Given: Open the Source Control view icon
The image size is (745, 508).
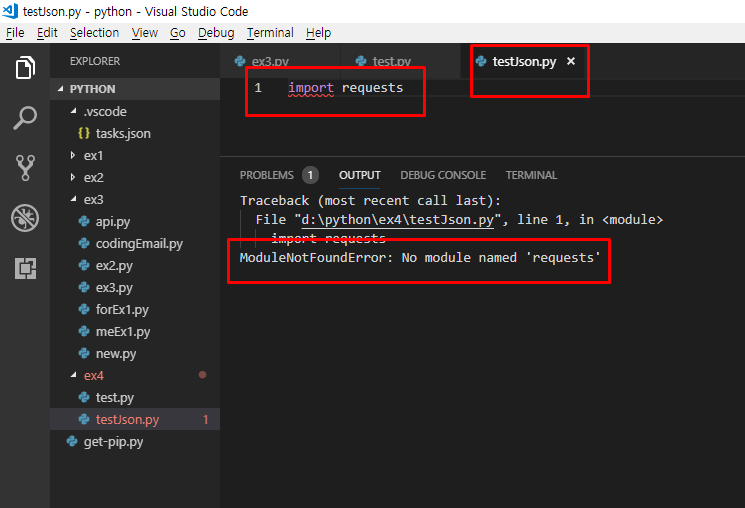Looking at the screenshot, I should click(25, 168).
